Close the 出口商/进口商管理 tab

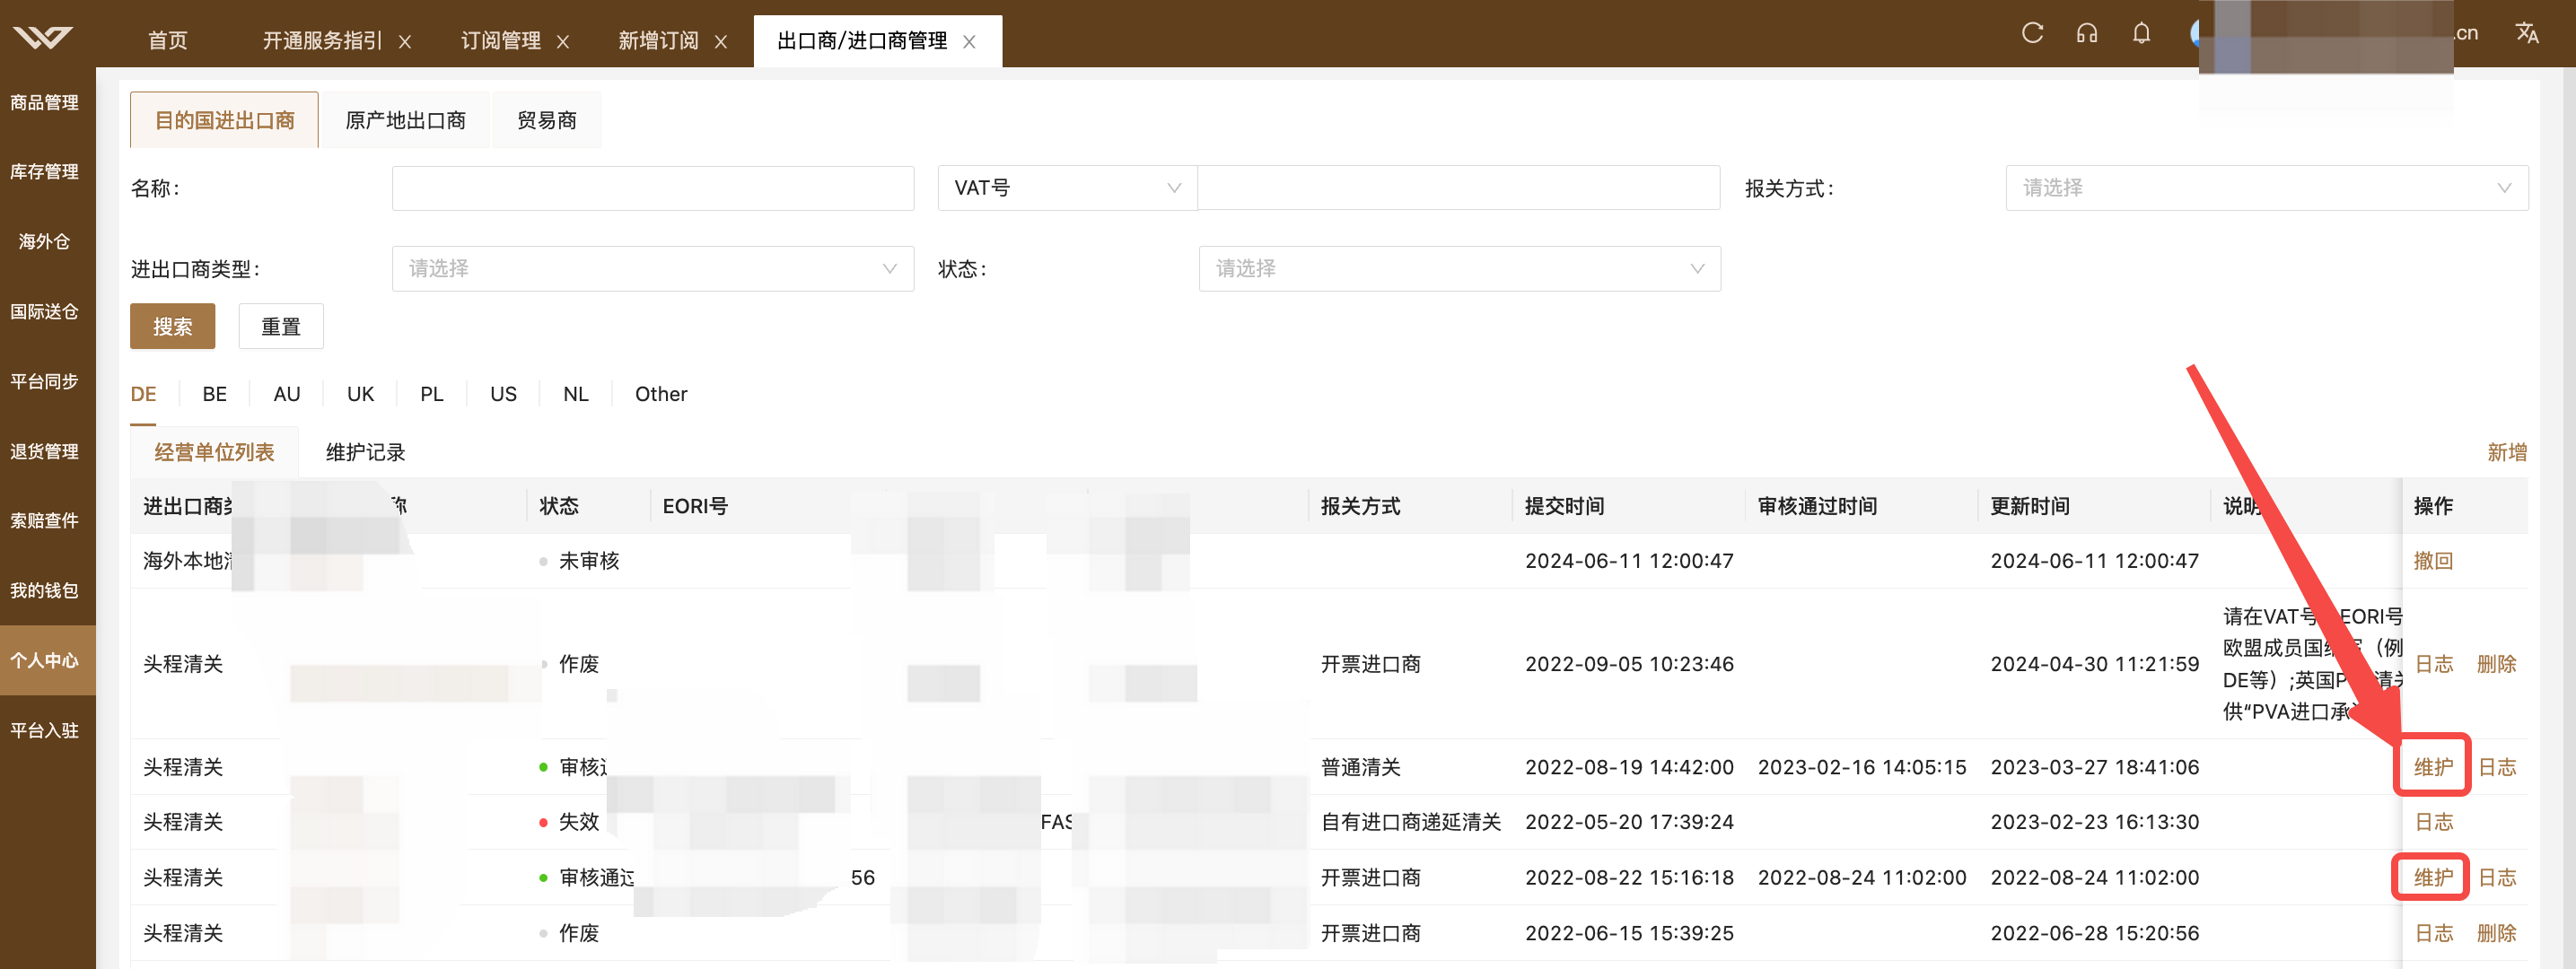[x=969, y=41]
